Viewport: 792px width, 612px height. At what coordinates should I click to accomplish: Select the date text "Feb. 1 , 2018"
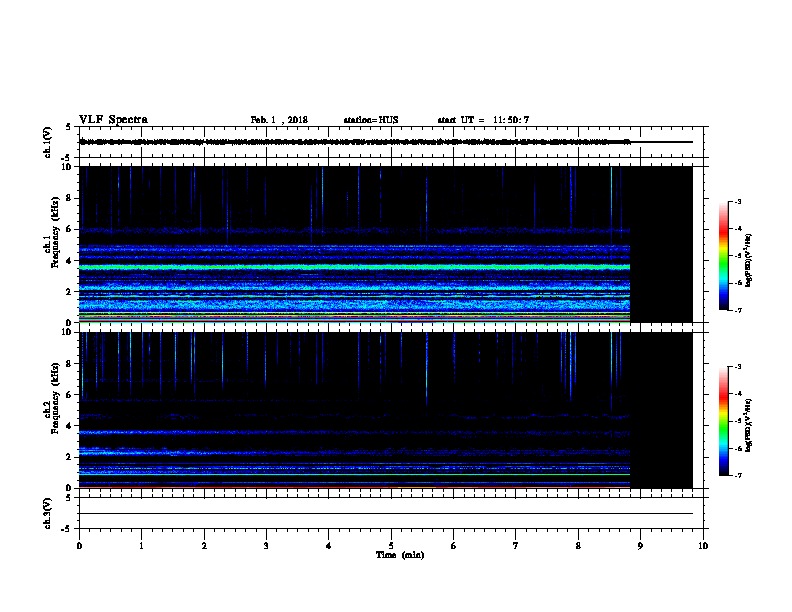click(x=279, y=120)
